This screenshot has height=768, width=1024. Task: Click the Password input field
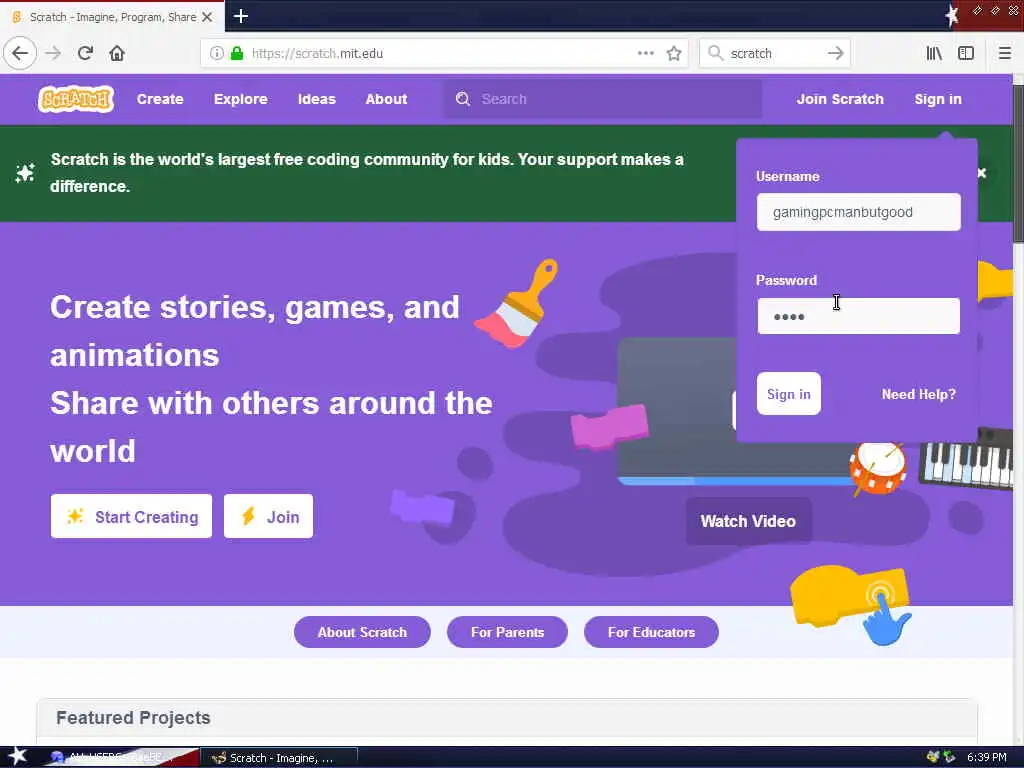(x=858, y=316)
